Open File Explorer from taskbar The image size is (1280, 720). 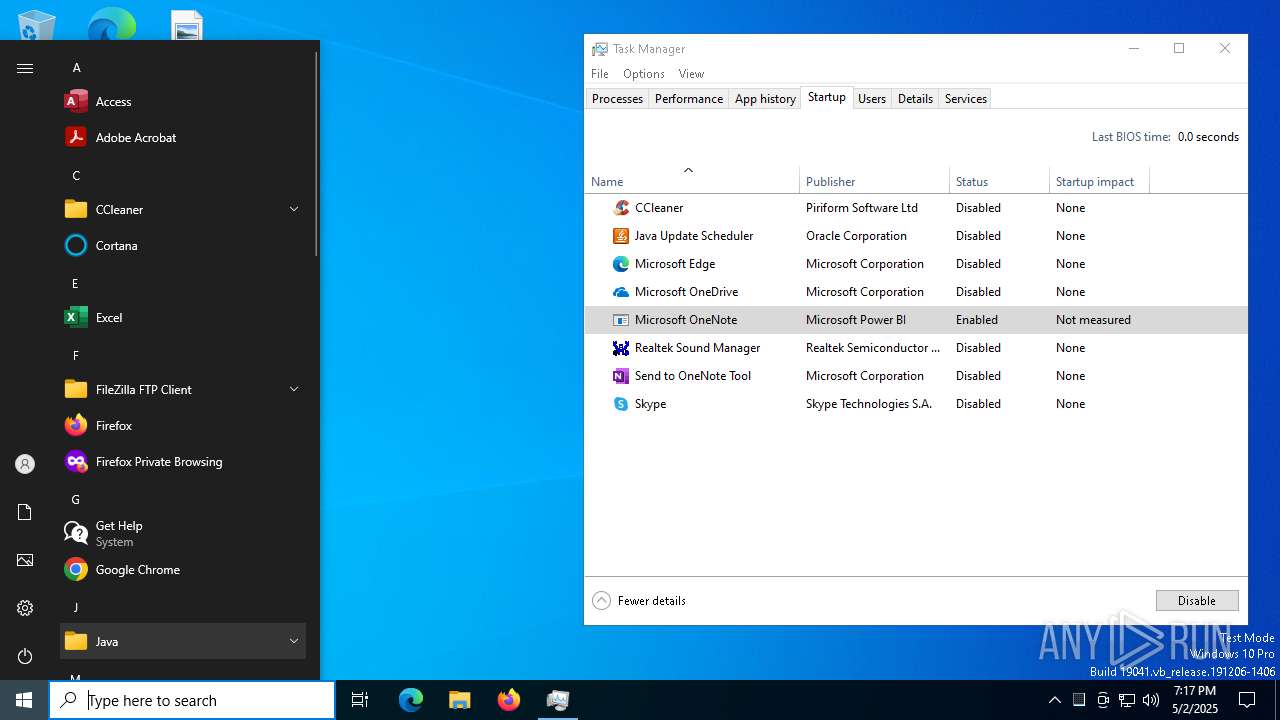pos(460,700)
